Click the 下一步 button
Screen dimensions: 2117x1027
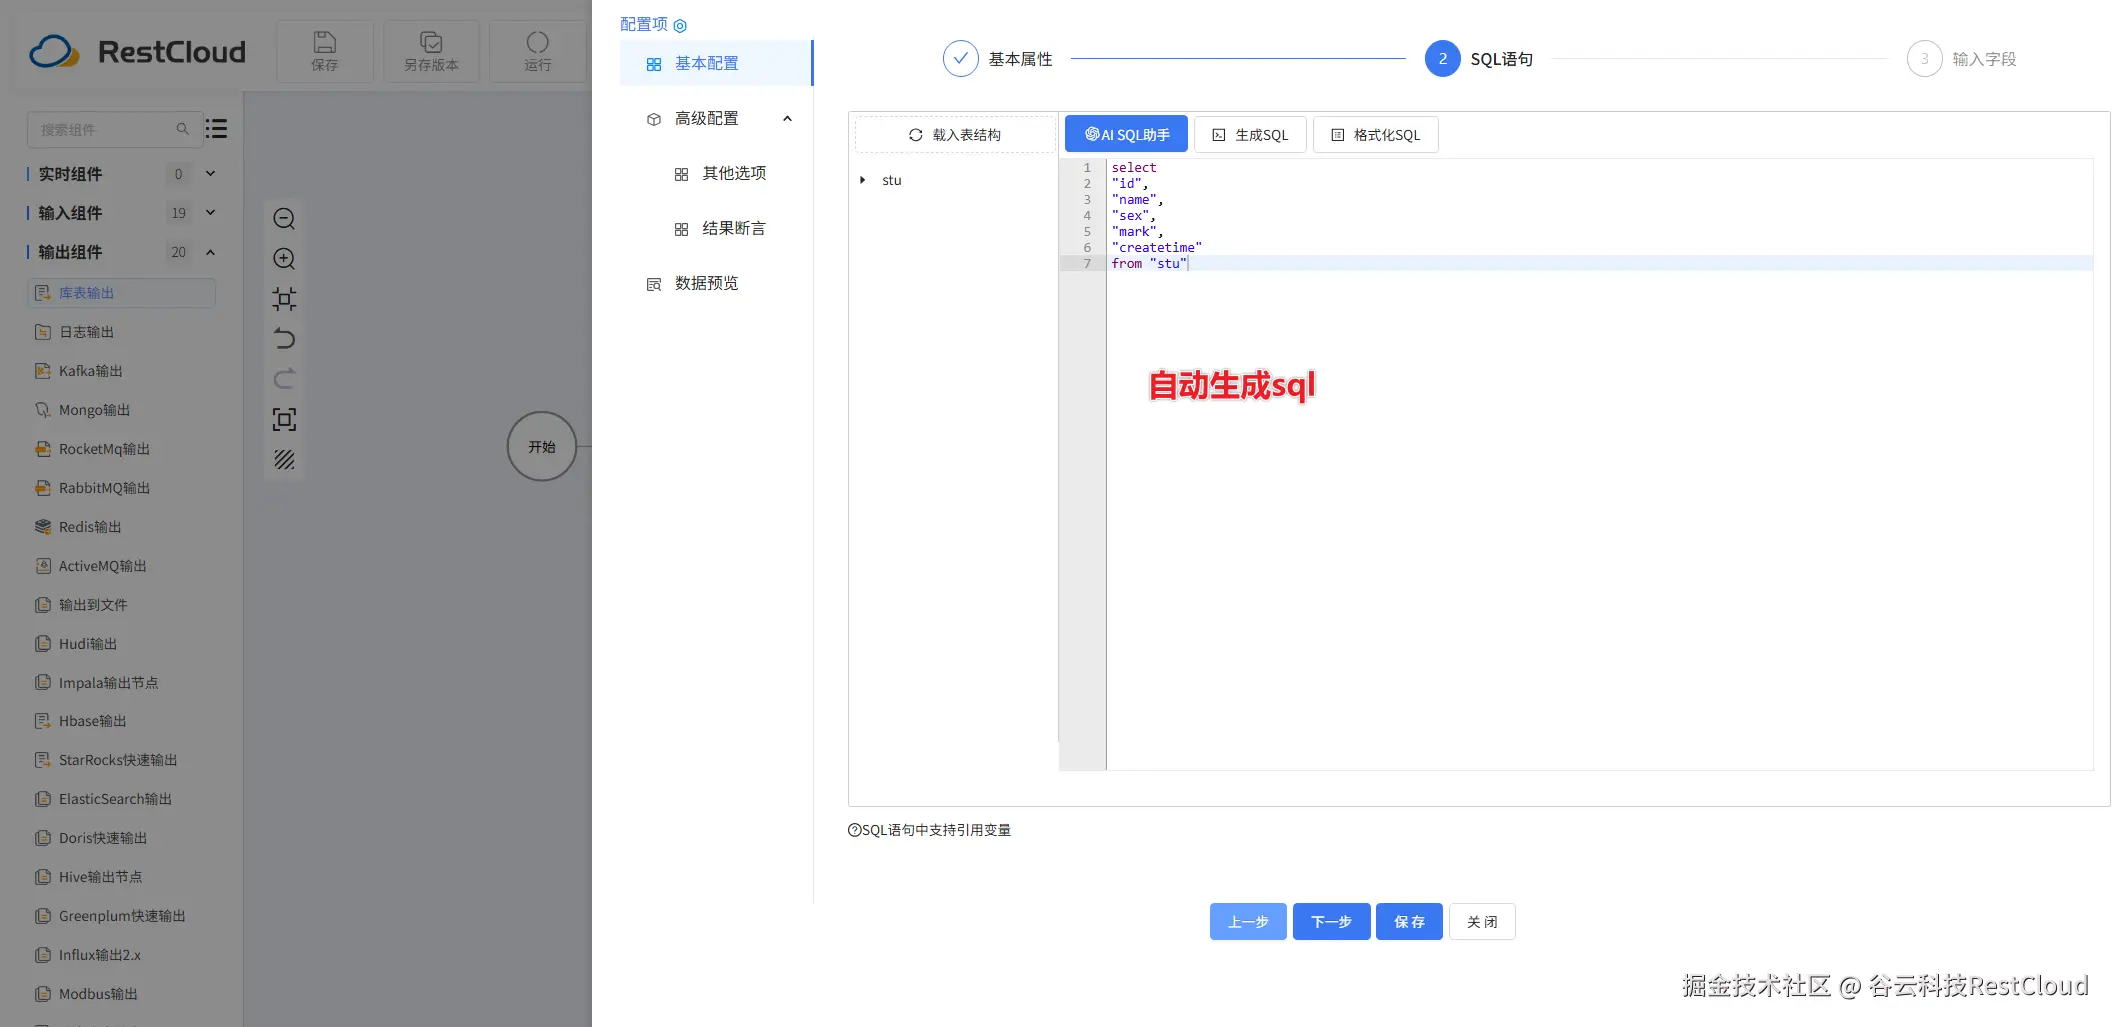click(1331, 921)
